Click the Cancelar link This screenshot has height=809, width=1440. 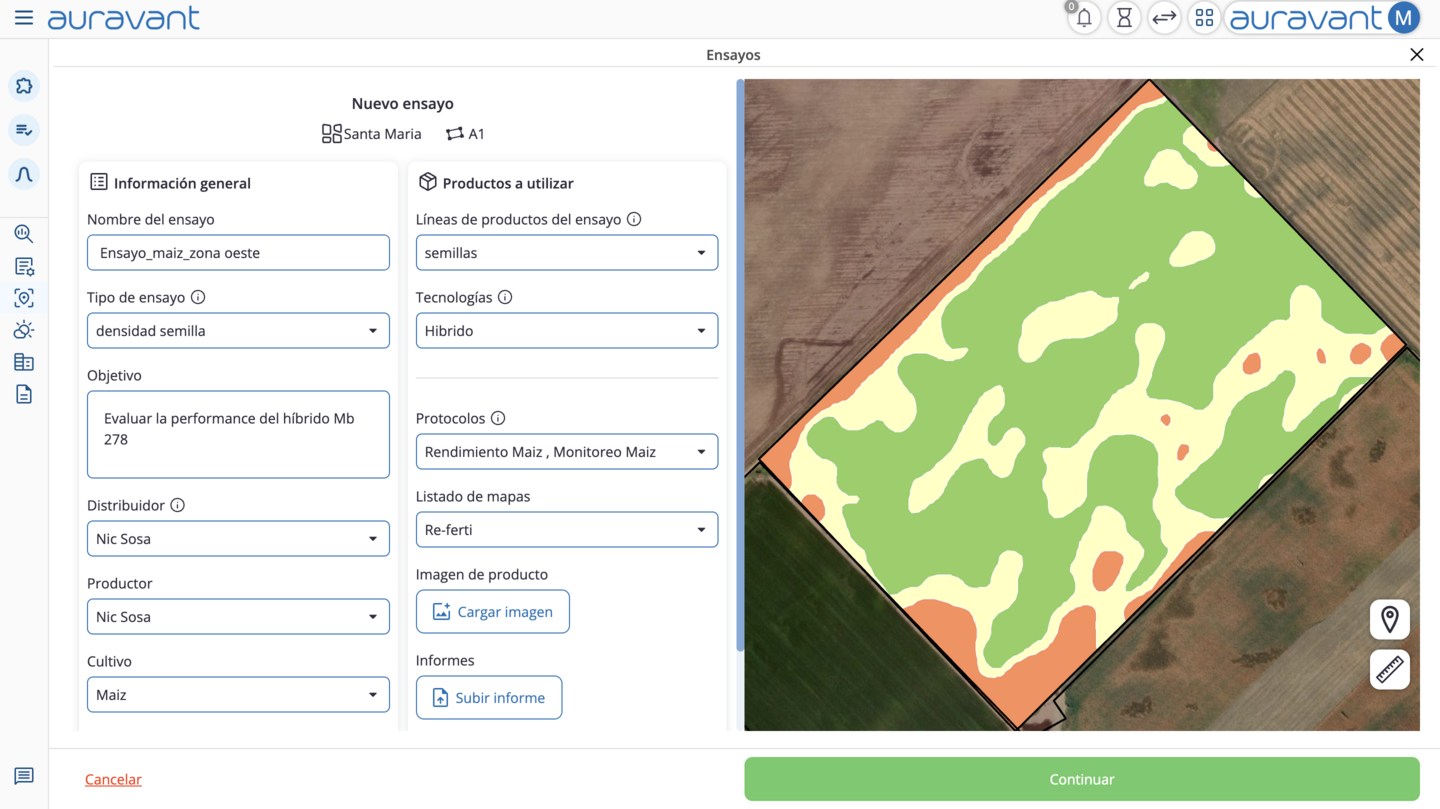113,779
